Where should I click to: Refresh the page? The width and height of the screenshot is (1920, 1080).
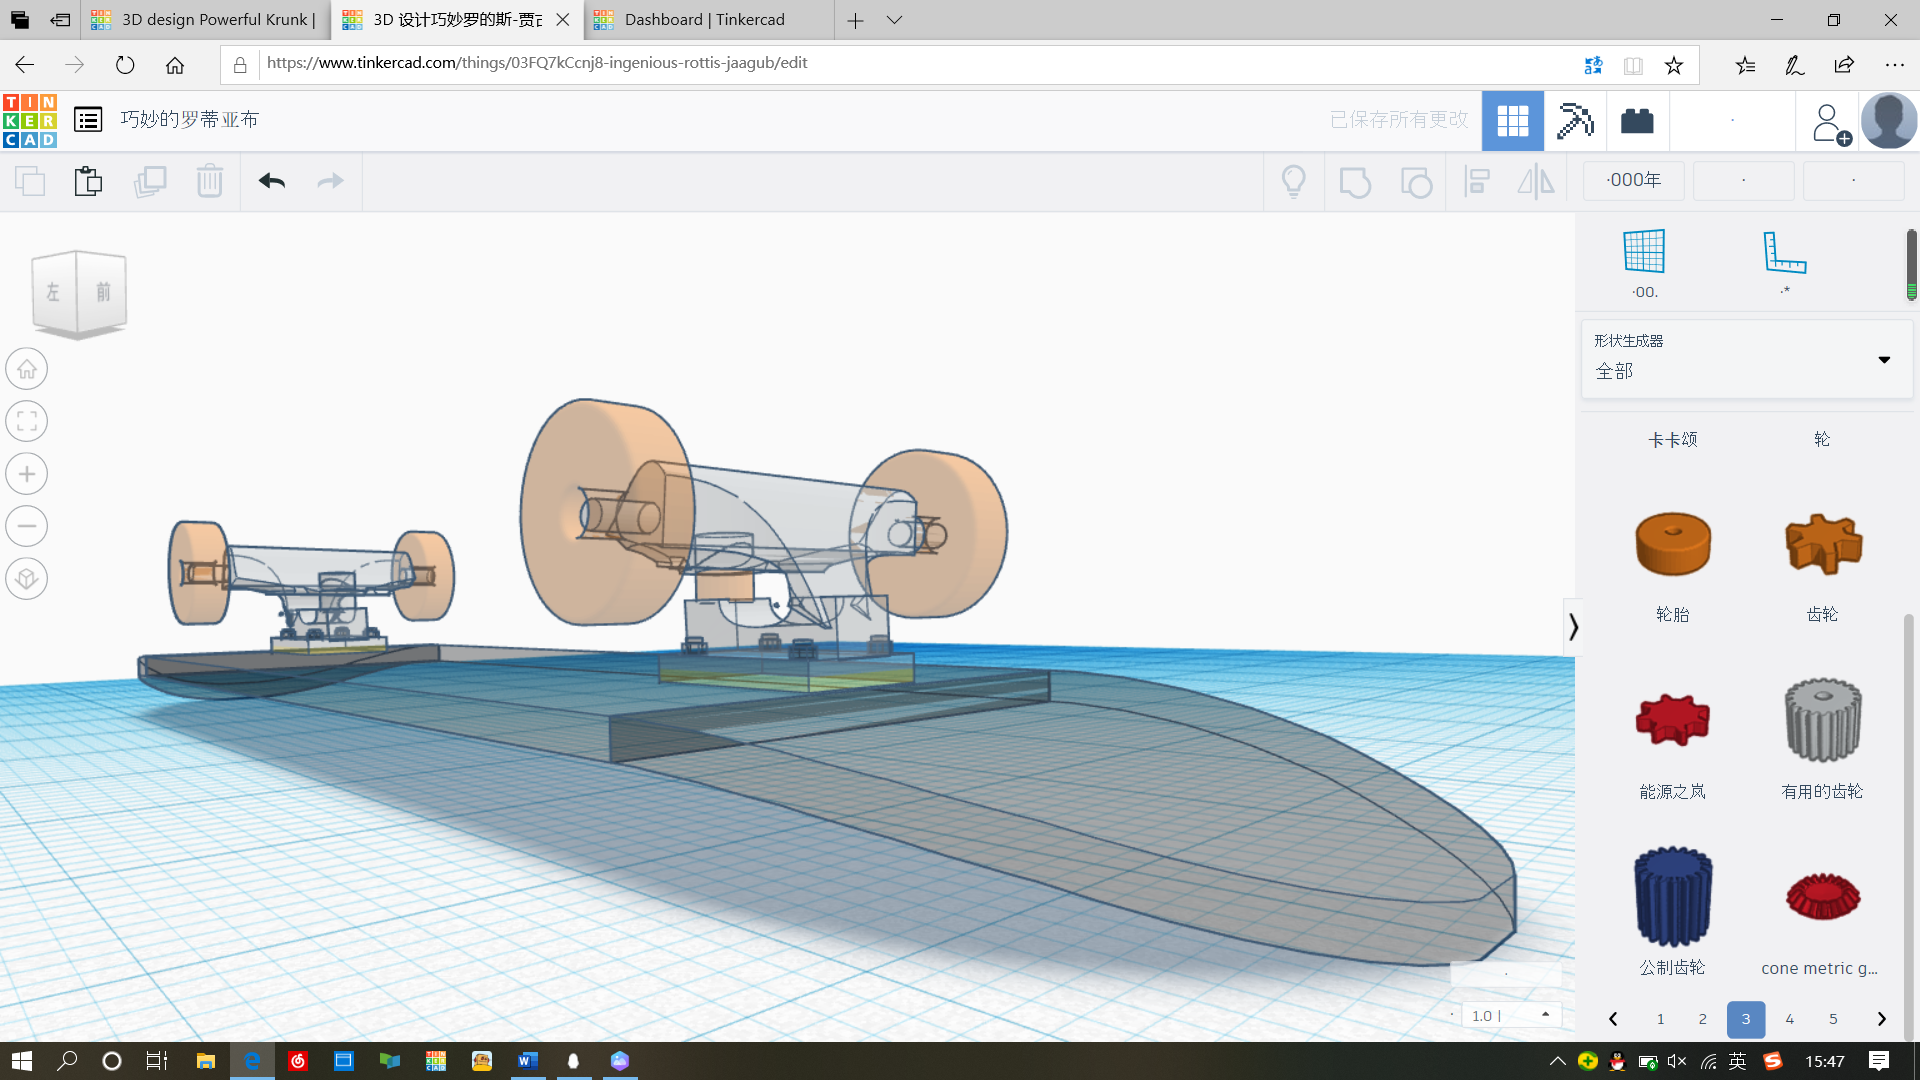[x=125, y=65]
